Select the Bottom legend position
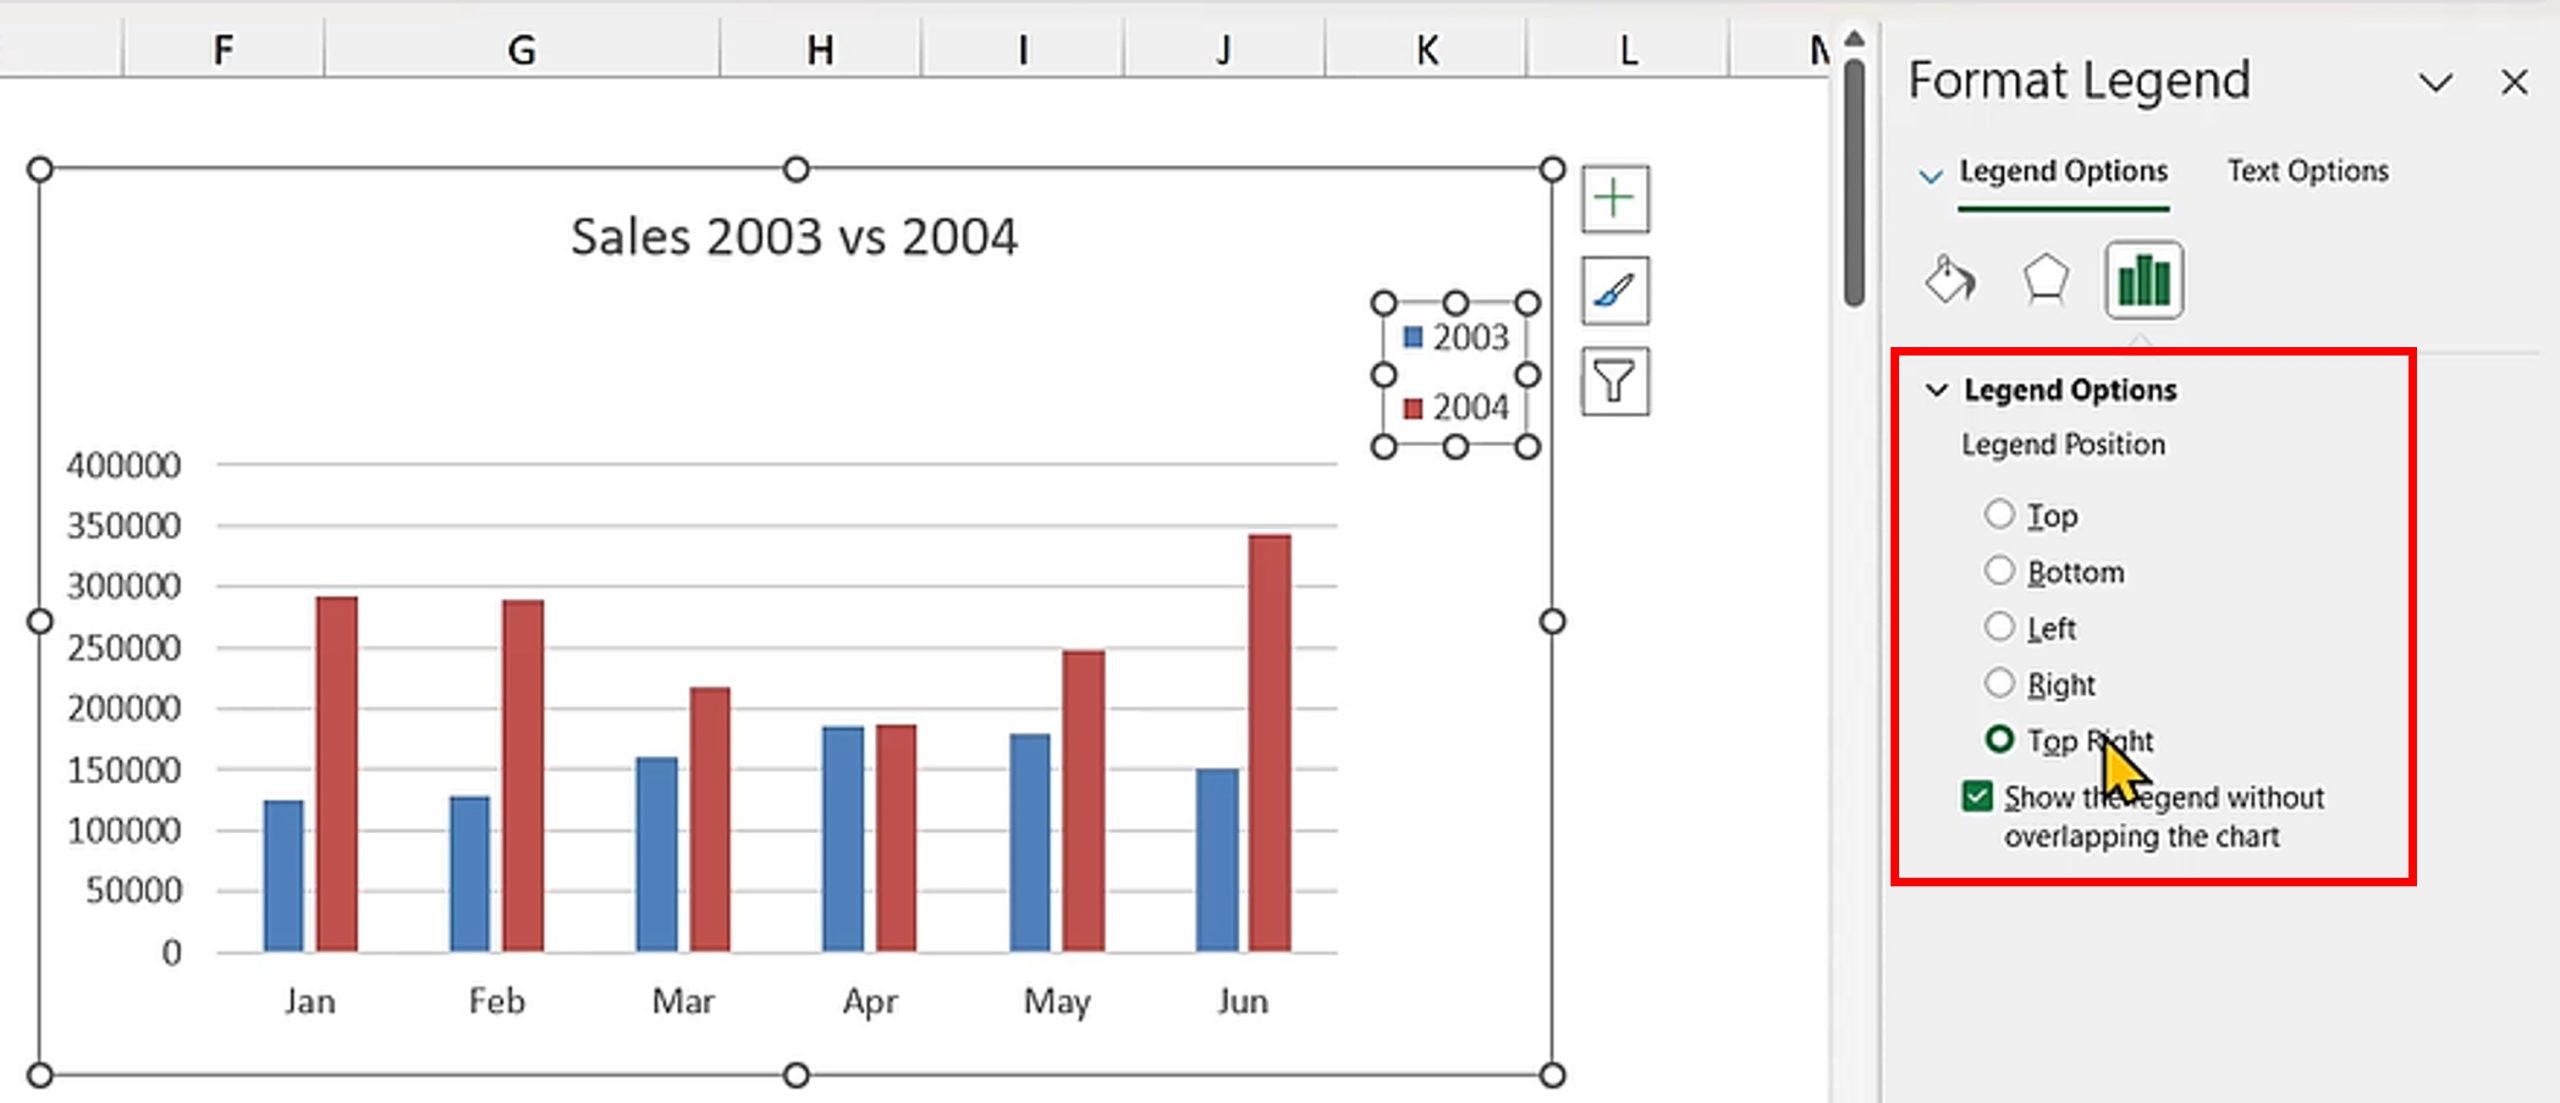The height and width of the screenshot is (1103, 2560). tap(1999, 571)
